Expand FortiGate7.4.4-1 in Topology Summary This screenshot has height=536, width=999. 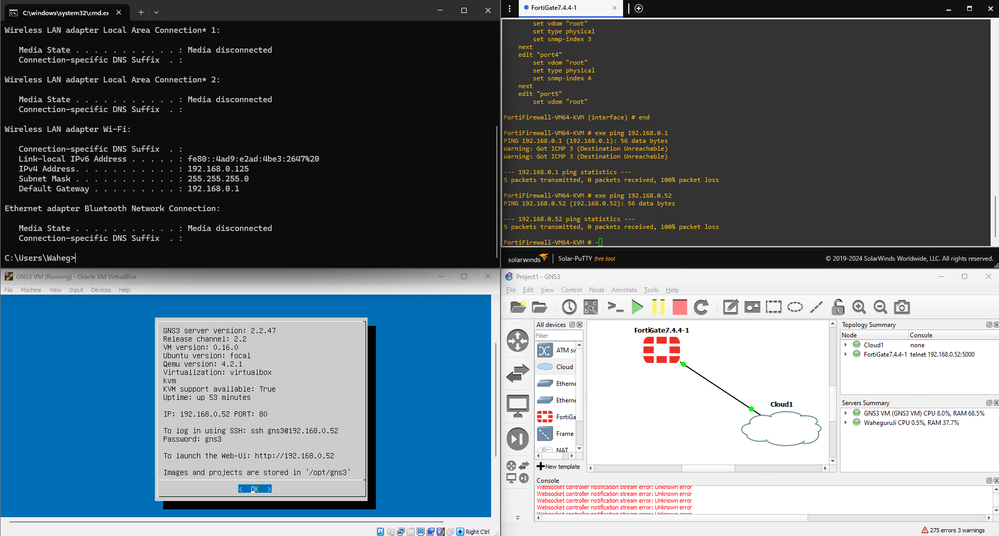(846, 354)
